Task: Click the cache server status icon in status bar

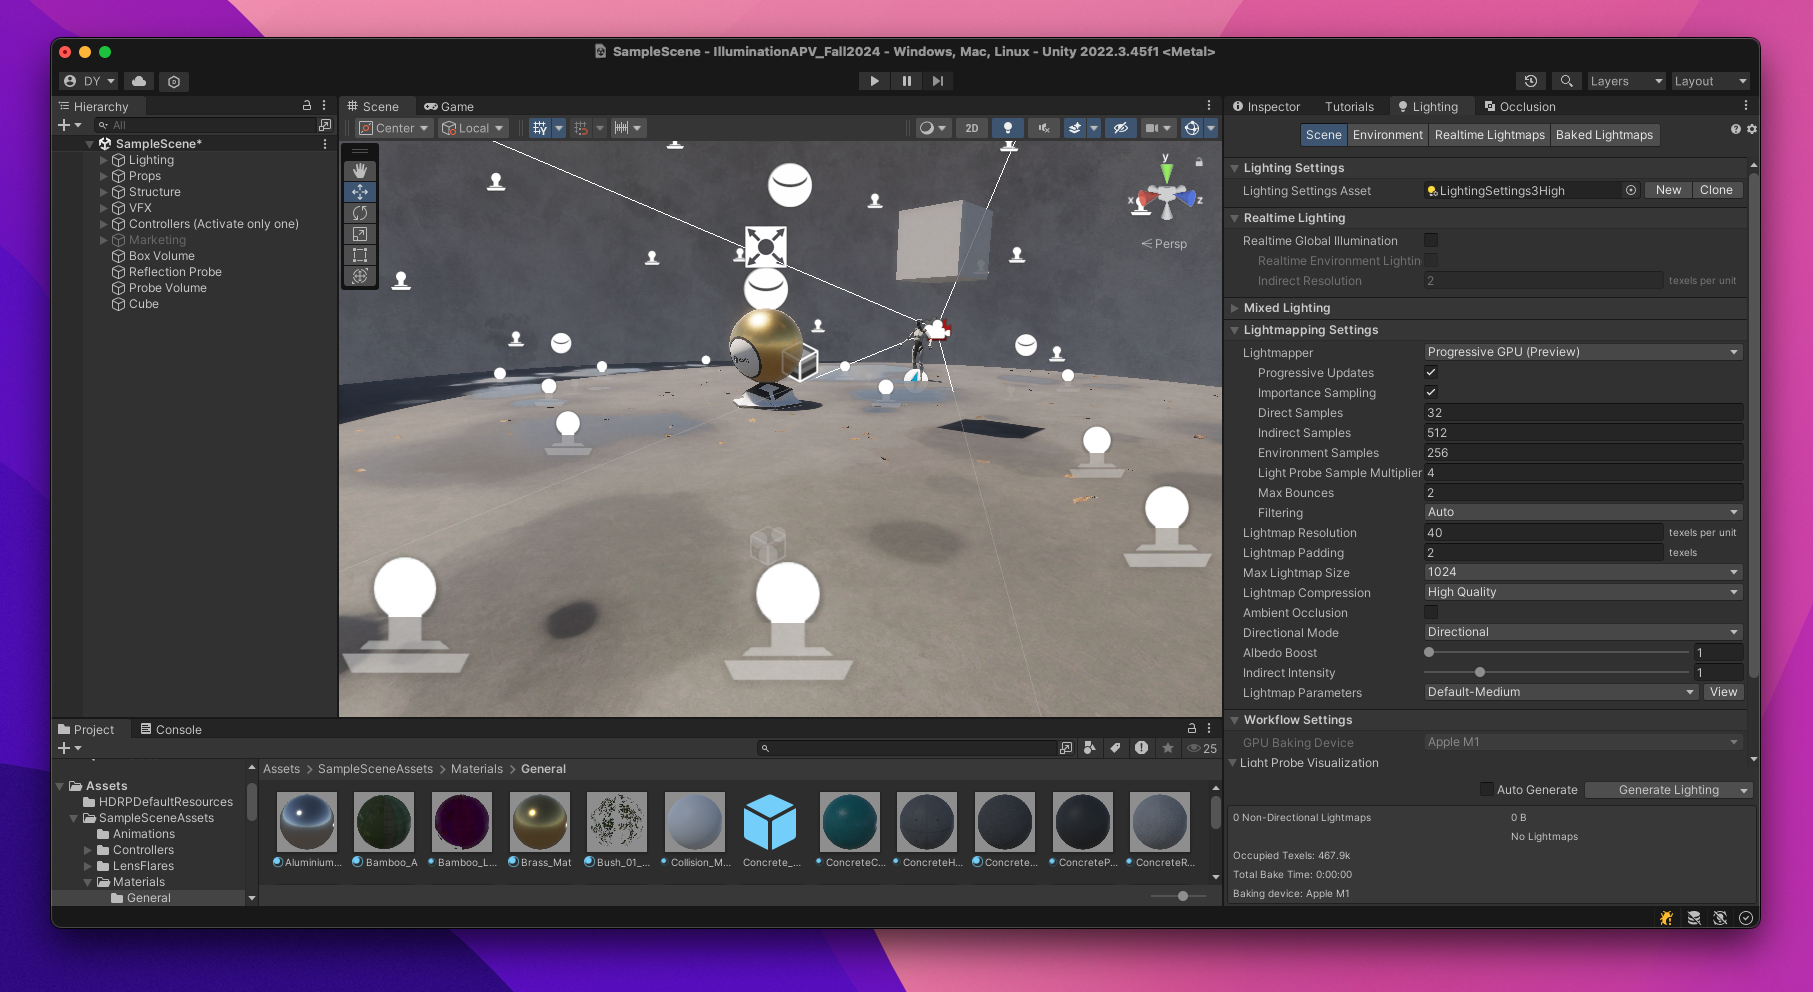Action: (x=1694, y=918)
